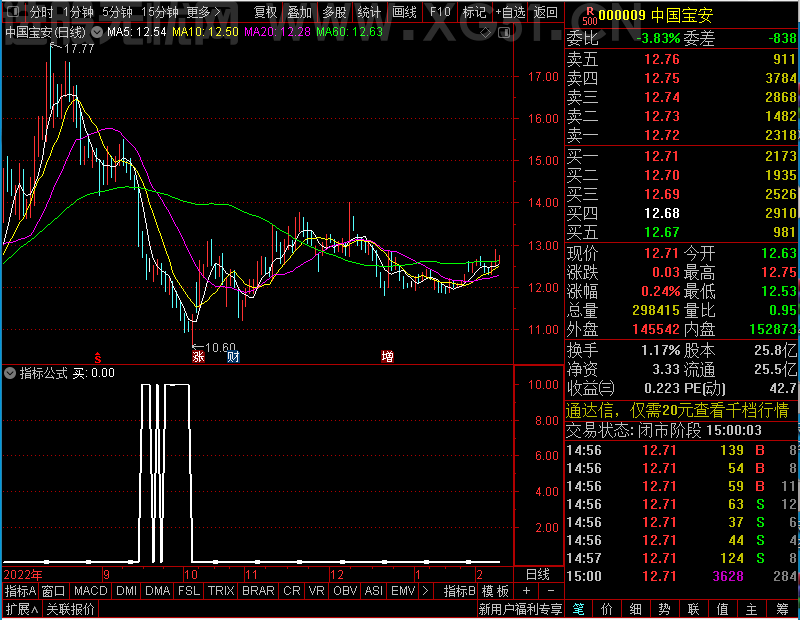Viewport: 800px width, 620px height.
Task: Click the MA60 indicator label
Action: (x=349, y=32)
